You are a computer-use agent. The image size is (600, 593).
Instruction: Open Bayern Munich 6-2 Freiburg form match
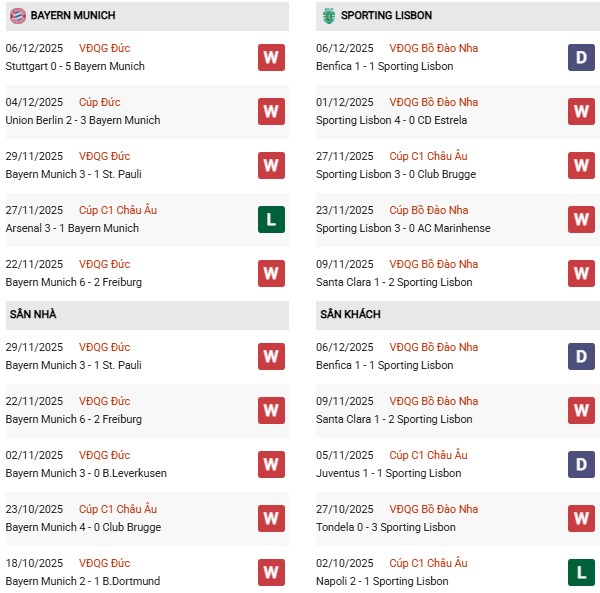coord(74,282)
